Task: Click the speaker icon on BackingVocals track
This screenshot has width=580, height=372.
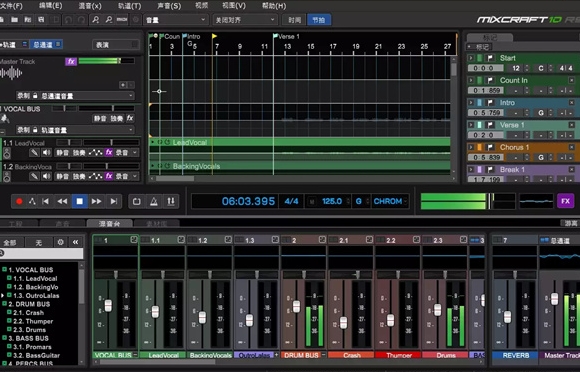Action: [x=46, y=176]
